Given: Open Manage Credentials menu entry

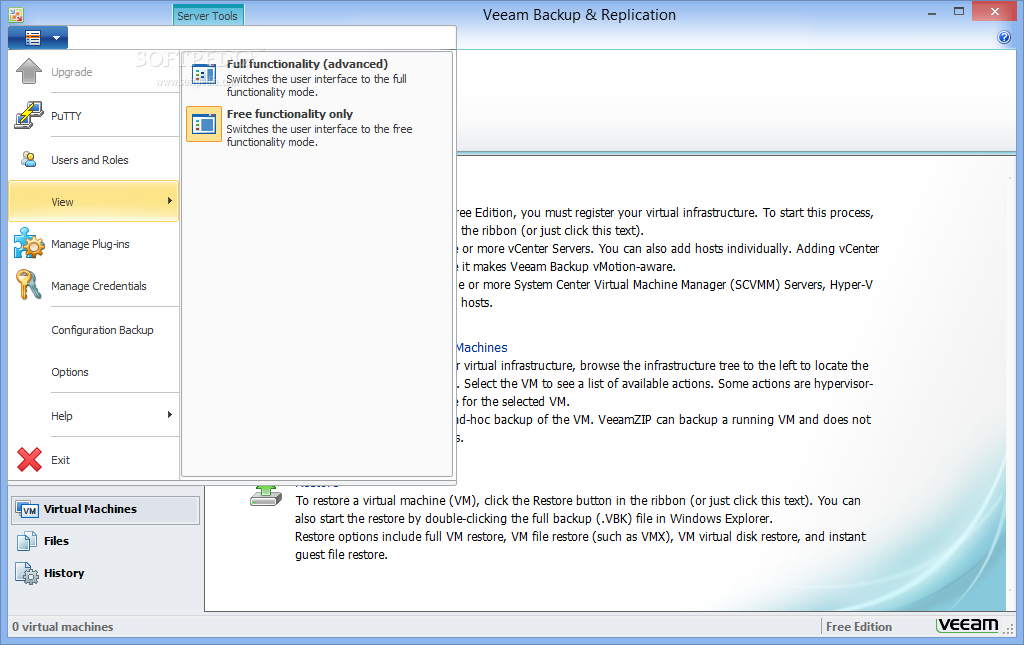Looking at the screenshot, I should [94, 286].
